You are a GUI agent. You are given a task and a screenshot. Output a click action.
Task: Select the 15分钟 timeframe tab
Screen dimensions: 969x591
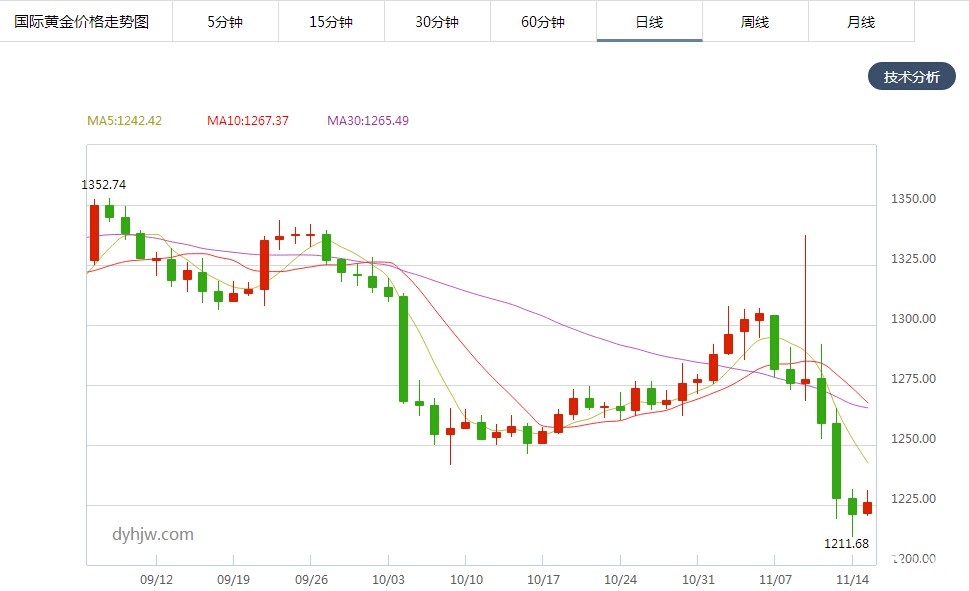(331, 22)
